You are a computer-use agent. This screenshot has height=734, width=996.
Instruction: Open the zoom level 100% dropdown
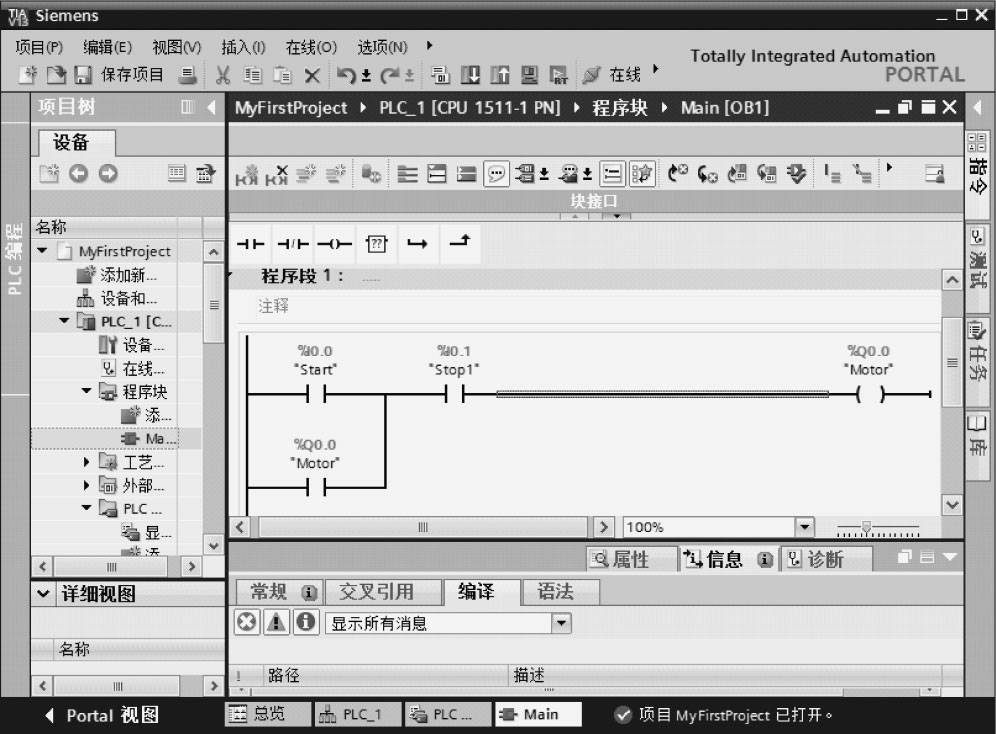(x=804, y=527)
